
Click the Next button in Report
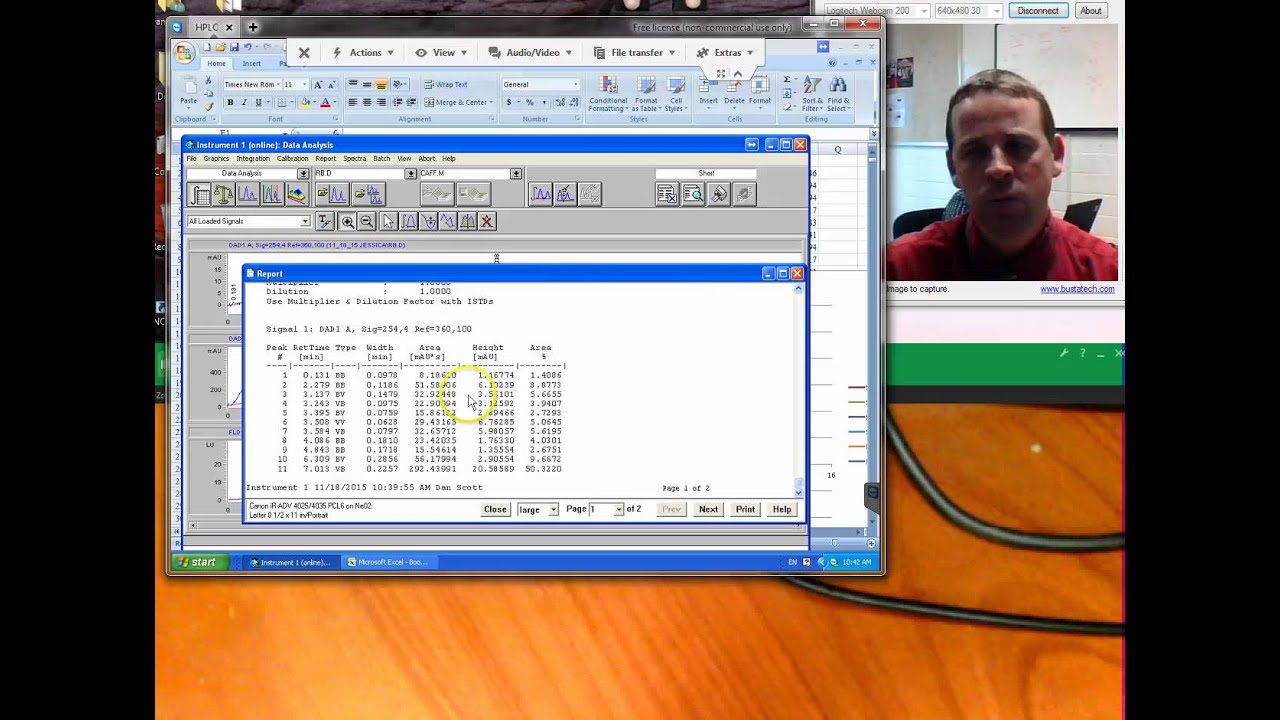click(x=708, y=510)
